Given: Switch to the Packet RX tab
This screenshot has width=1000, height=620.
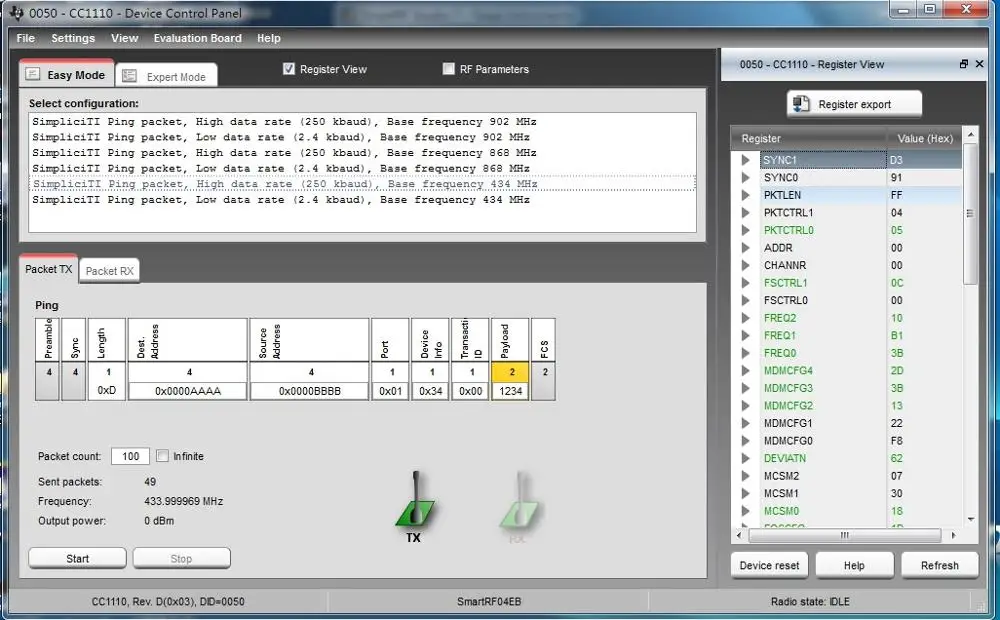Looking at the screenshot, I should click(x=110, y=270).
